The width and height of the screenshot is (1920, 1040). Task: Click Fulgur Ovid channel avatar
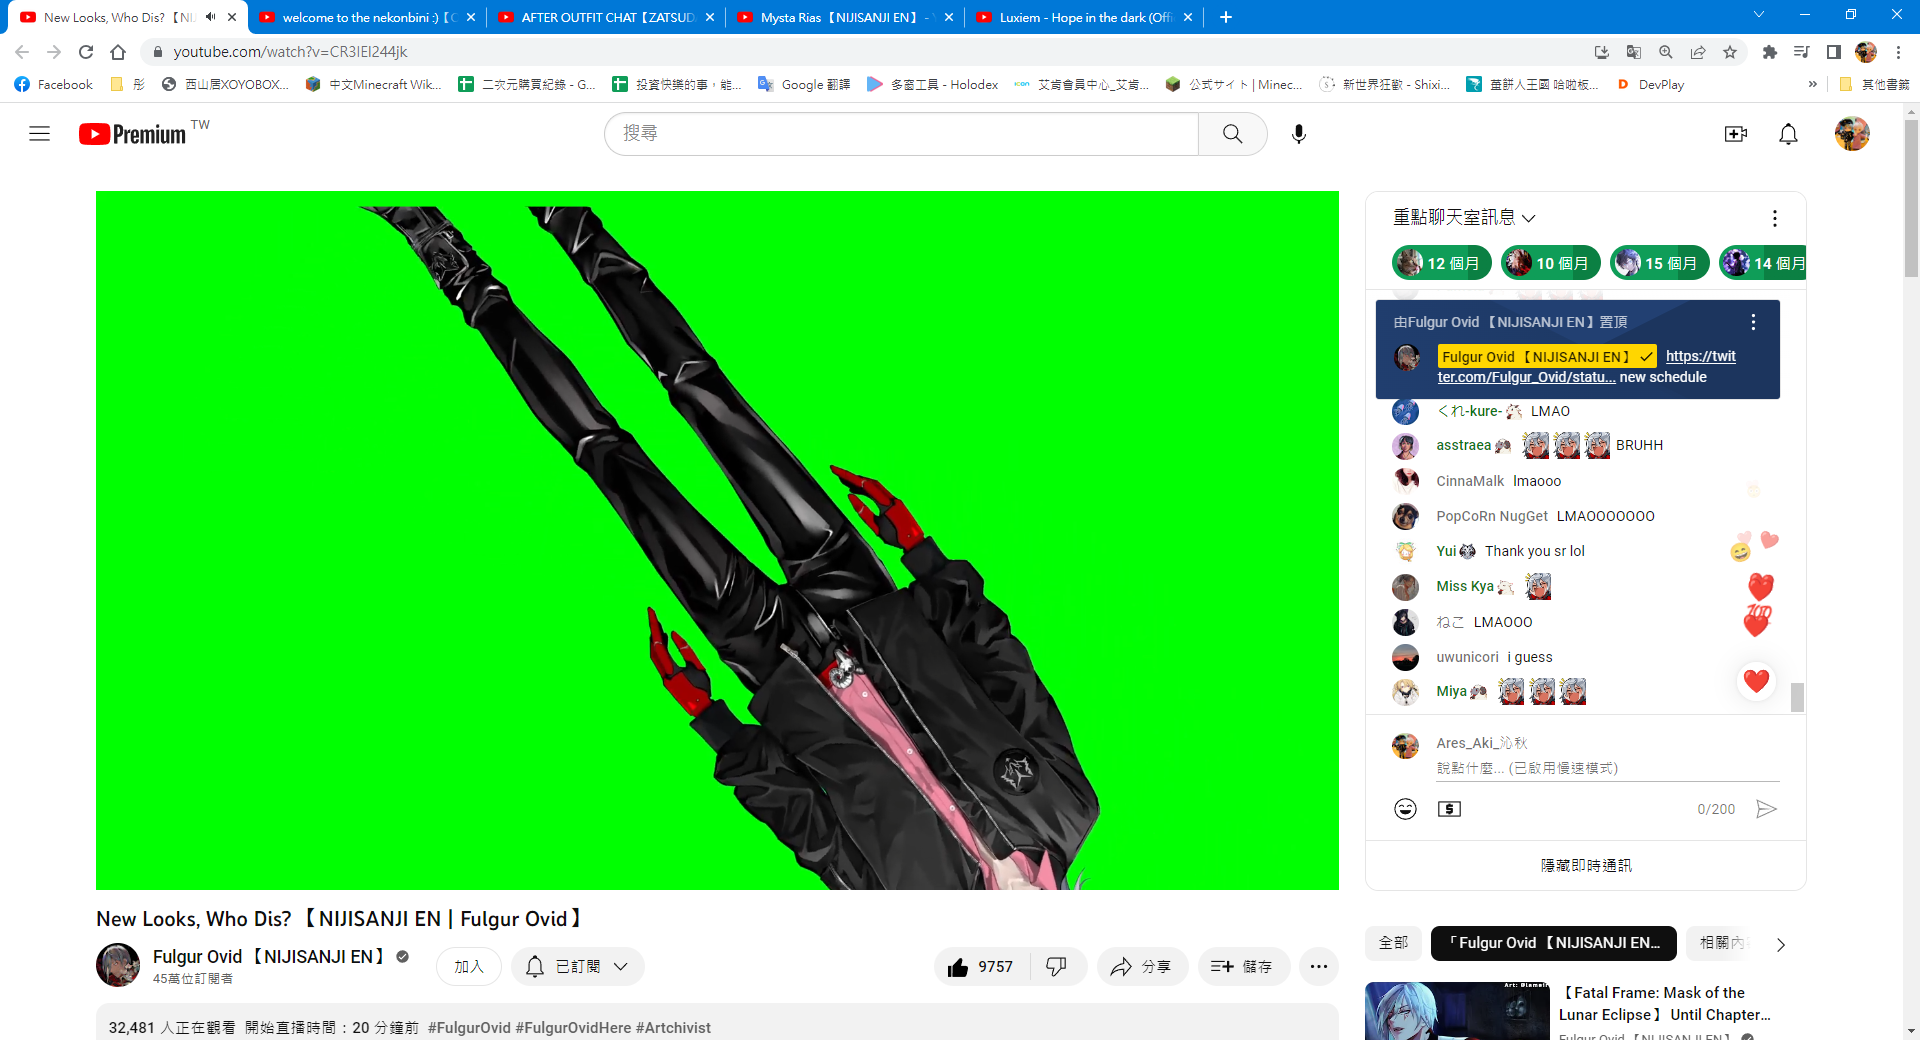118,966
